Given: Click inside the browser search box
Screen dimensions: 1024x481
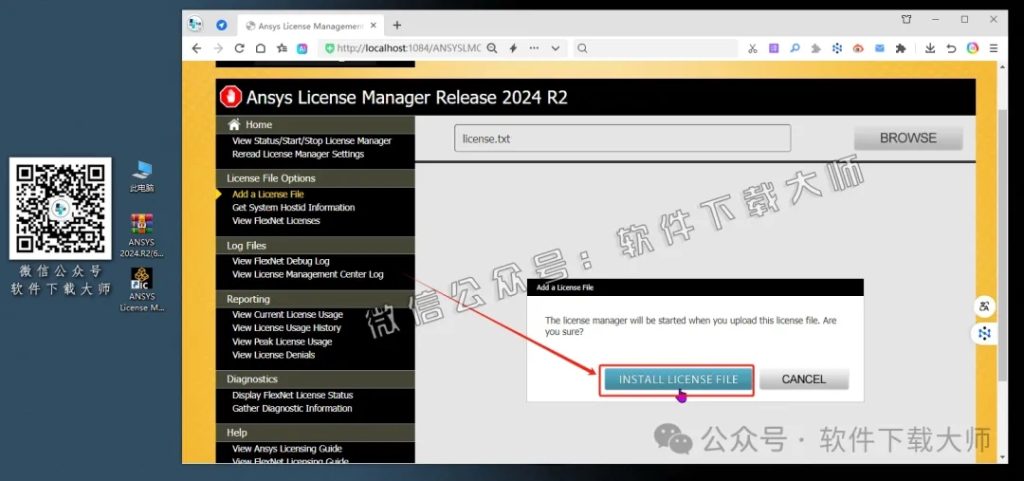Looking at the screenshot, I should point(656,48).
